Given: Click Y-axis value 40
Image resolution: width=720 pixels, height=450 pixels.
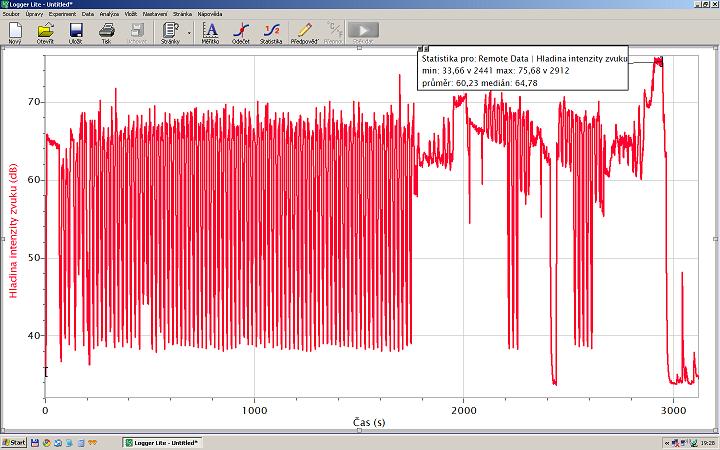Looking at the screenshot, I should pyautogui.click(x=34, y=336).
